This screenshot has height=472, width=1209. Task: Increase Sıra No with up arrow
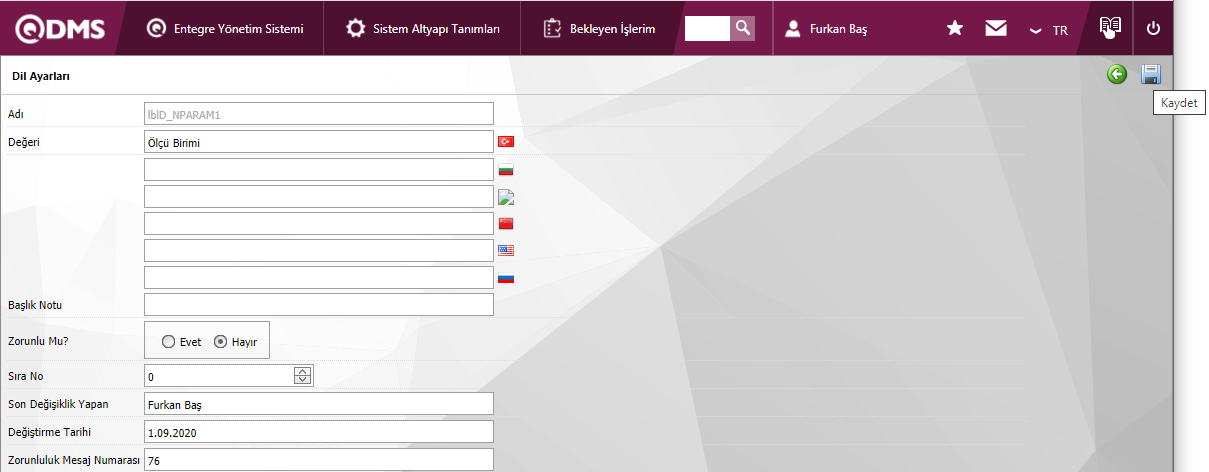click(x=303, y=371)
